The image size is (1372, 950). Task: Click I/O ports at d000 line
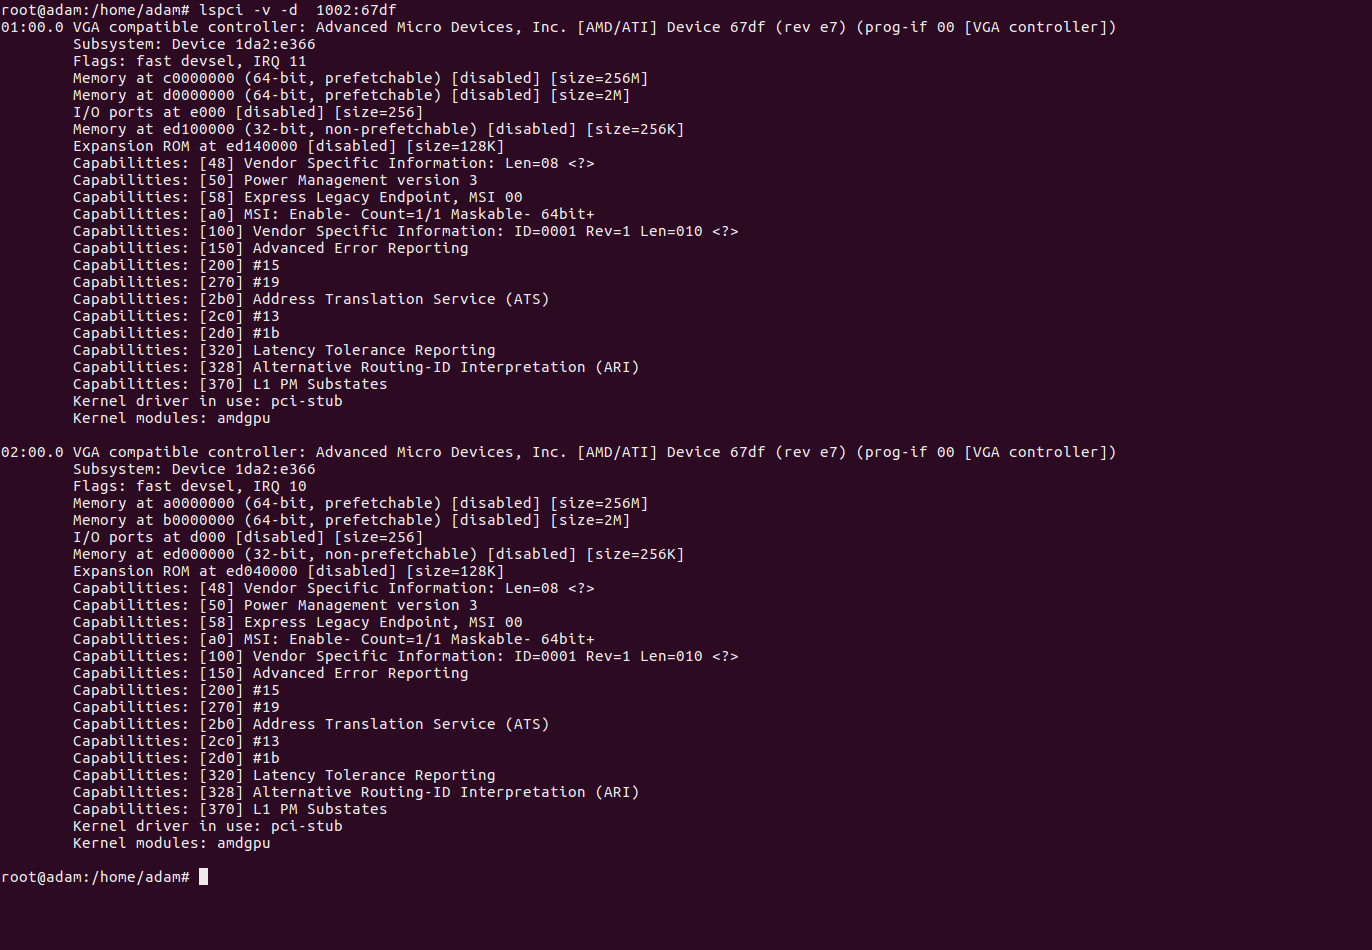coord(248,537)
